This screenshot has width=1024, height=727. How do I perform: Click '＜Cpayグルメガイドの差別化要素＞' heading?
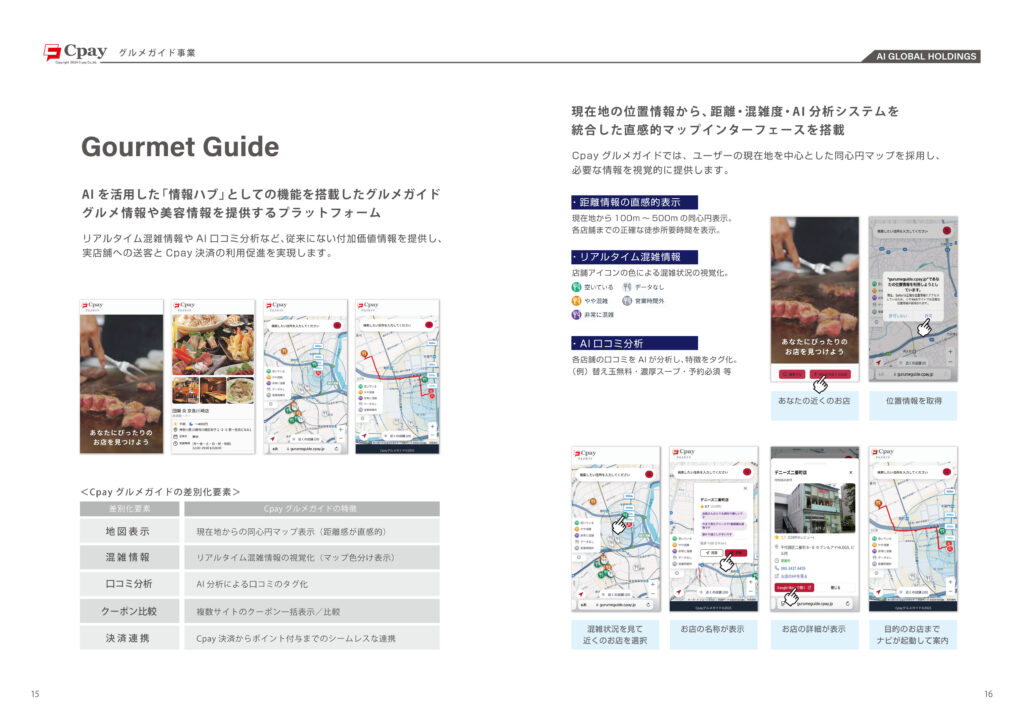point(161,492)
